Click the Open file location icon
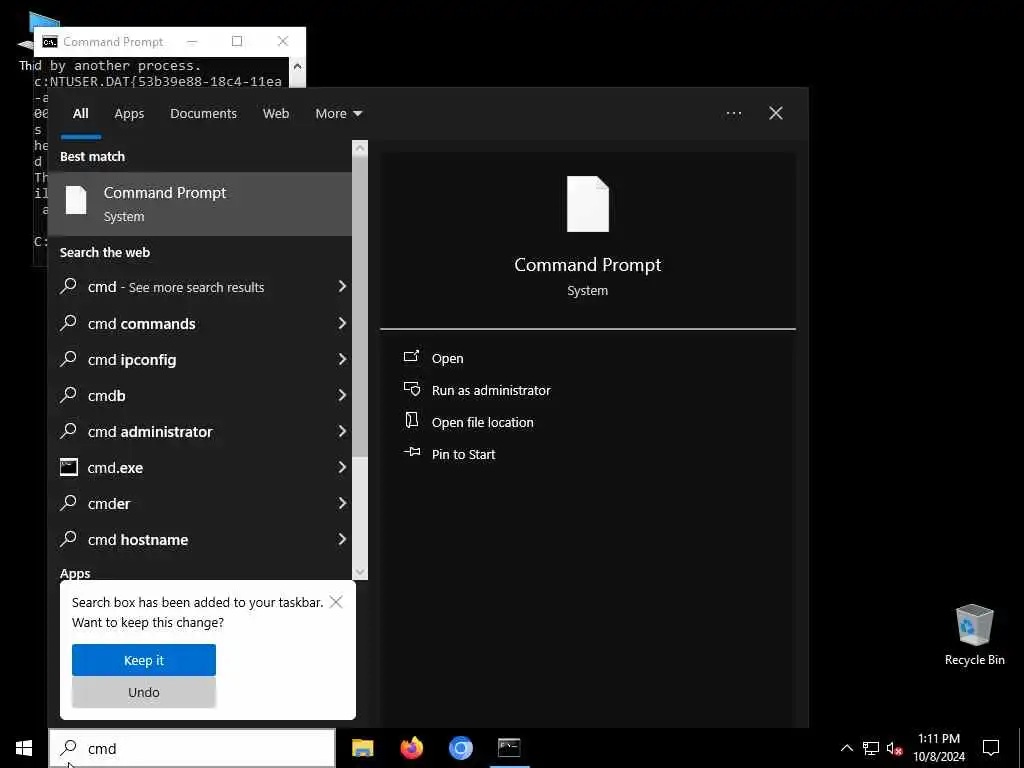The width and height of the screenshot is (1024, 768). (x=411, y=421)
